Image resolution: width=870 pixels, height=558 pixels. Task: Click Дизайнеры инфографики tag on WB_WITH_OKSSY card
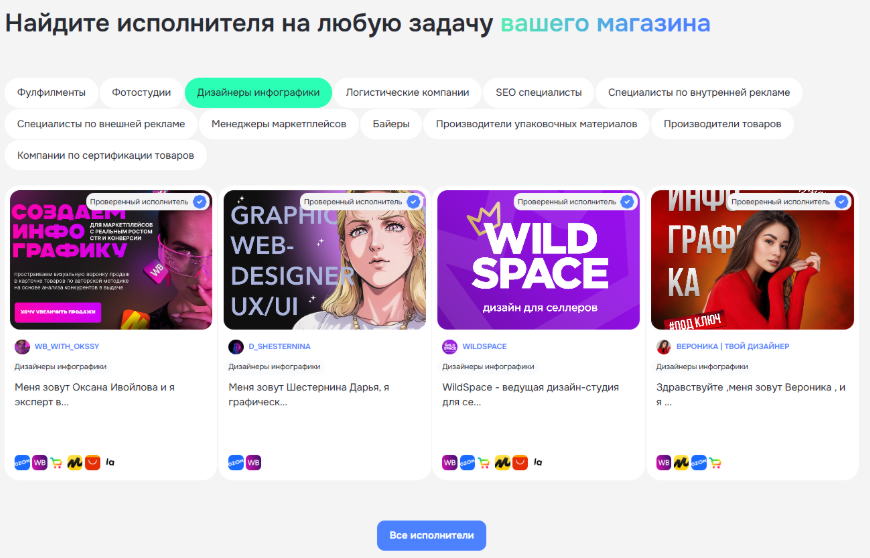click(x=60, y=367)
